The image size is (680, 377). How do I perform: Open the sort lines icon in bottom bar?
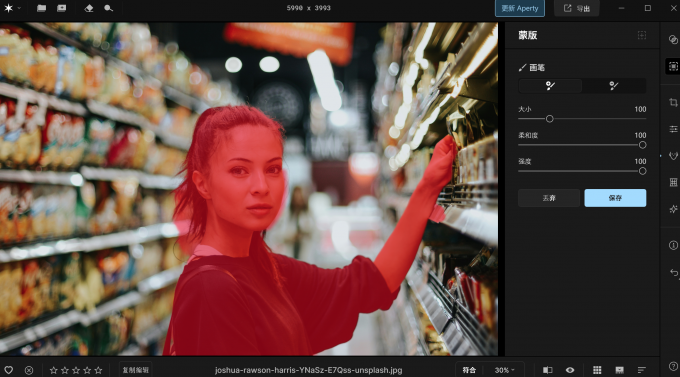tap(641, 370)
